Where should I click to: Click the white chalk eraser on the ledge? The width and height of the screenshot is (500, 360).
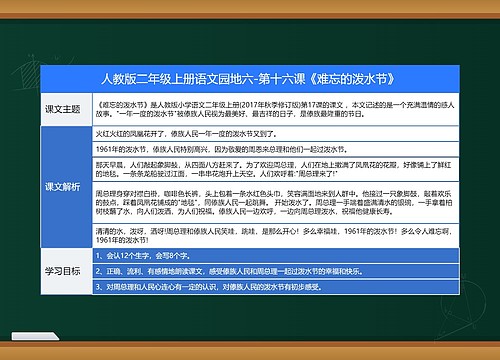[x=35, y=336]
